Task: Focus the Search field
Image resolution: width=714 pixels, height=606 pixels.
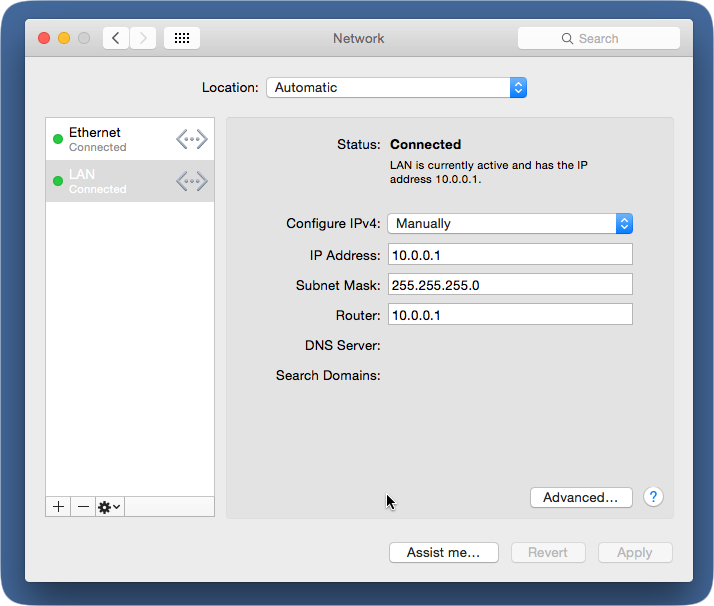Action: pyautogui.click(x=598, y=38)
